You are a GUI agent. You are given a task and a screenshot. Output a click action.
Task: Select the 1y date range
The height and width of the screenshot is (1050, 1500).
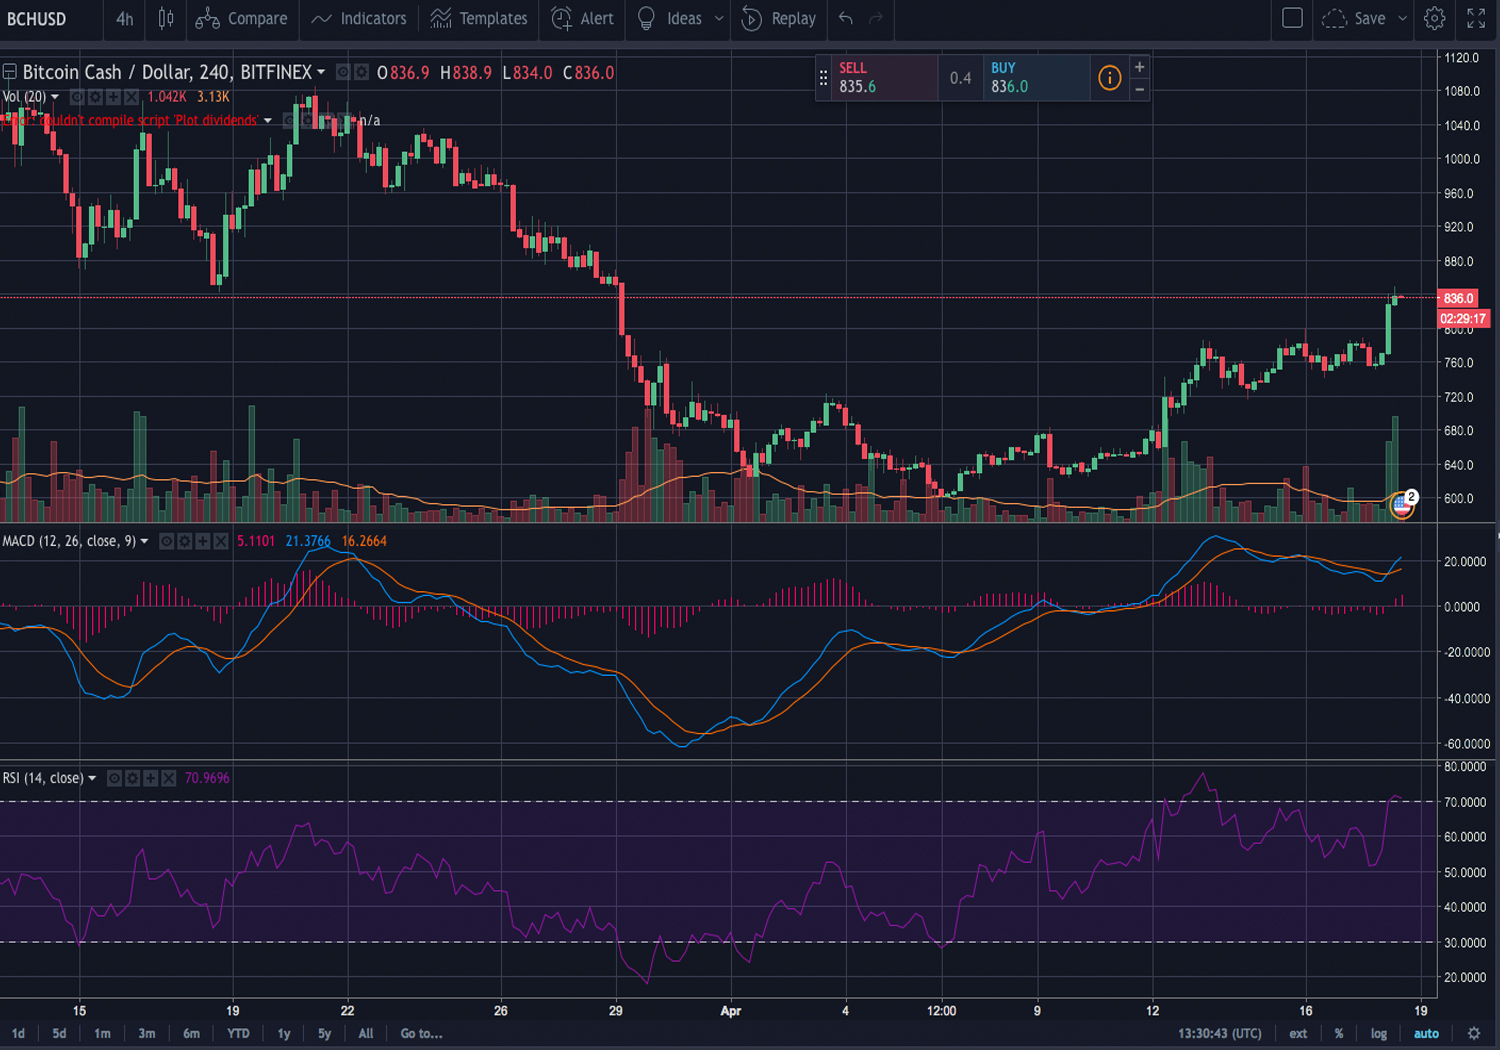click(x=284, y=1033)
